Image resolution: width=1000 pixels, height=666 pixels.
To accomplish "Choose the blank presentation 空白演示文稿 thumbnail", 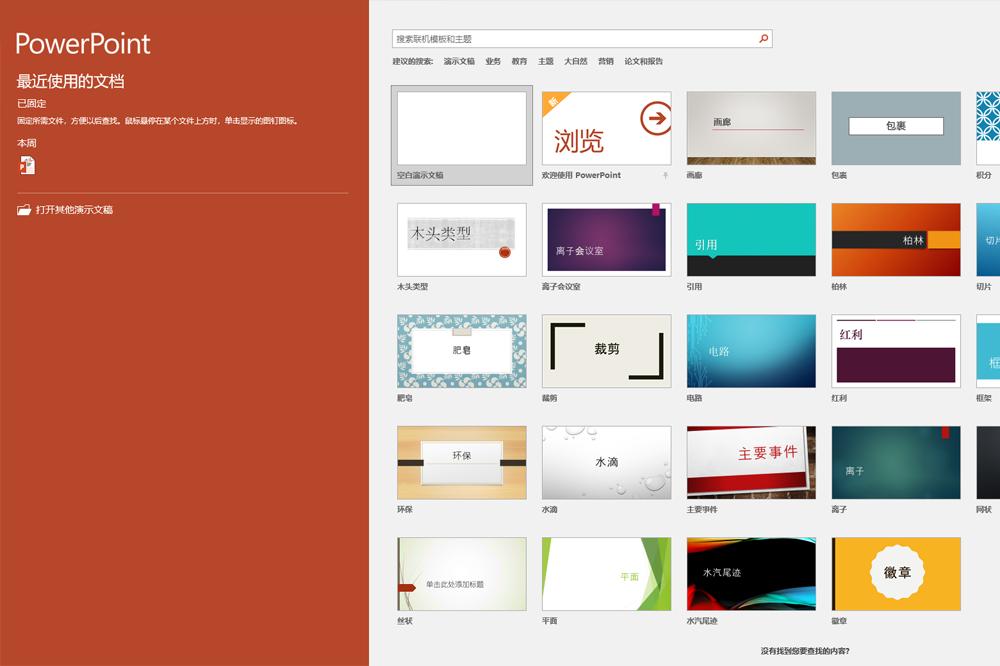I will pyautogui.click(x=462, y=128).
